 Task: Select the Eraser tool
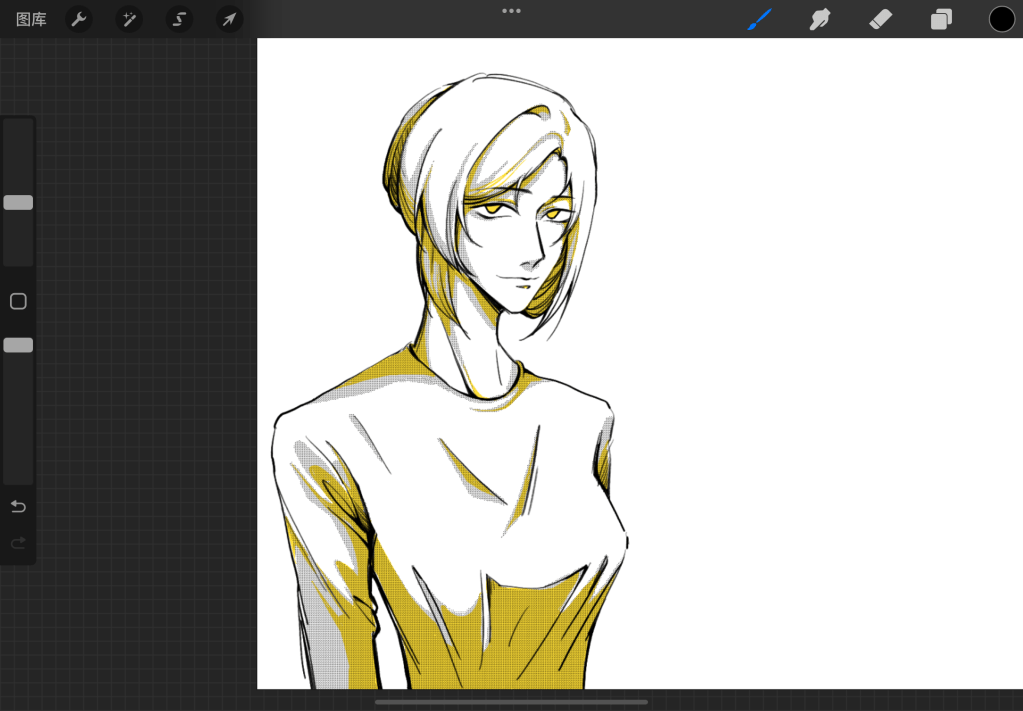(x=880, y=19)
